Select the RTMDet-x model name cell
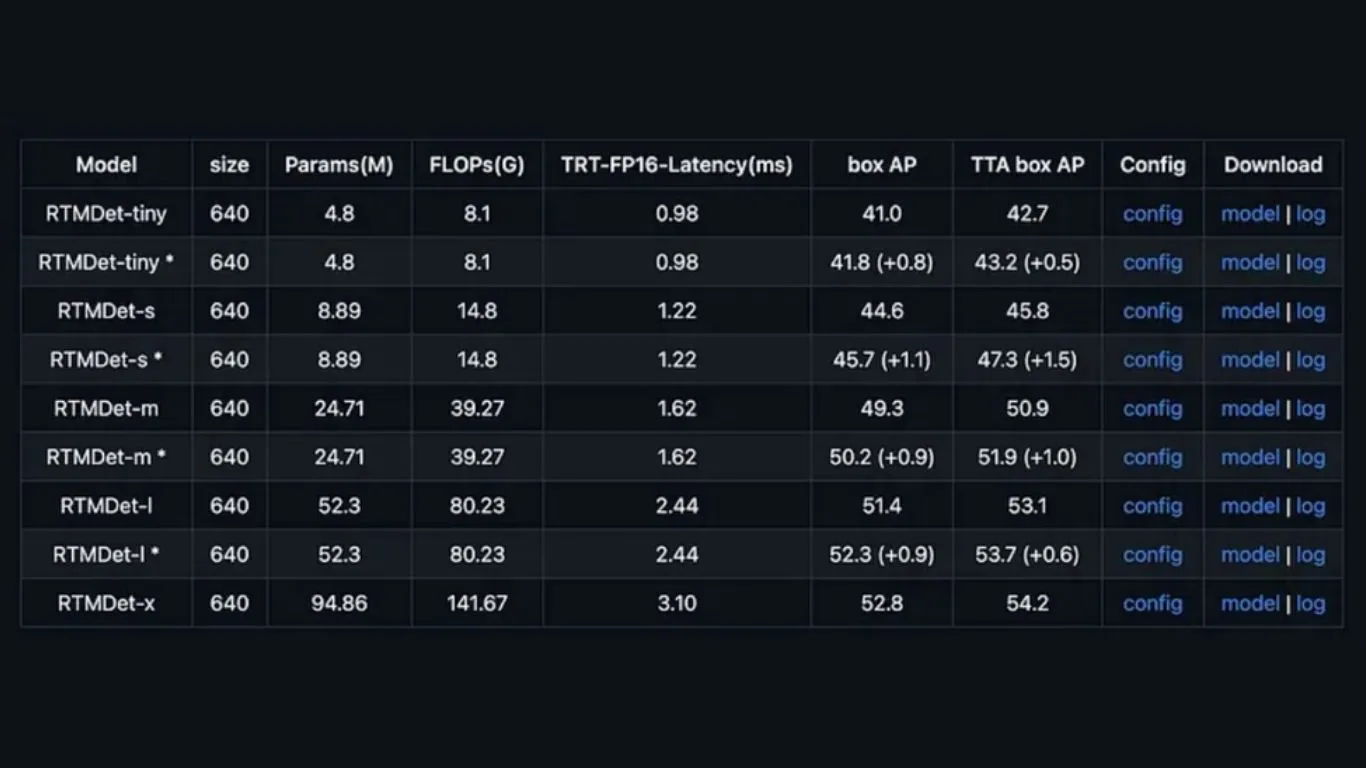1366x768 pixels. [106, 604]
